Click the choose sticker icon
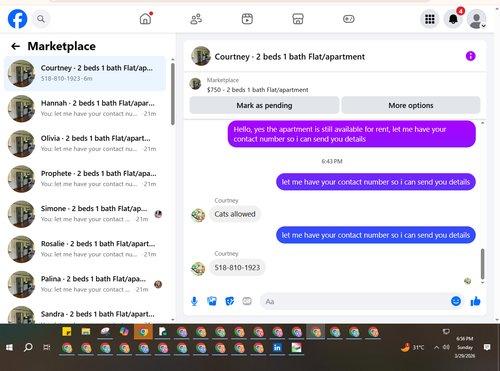Viewport: 500px width, 371px height. 230,301
